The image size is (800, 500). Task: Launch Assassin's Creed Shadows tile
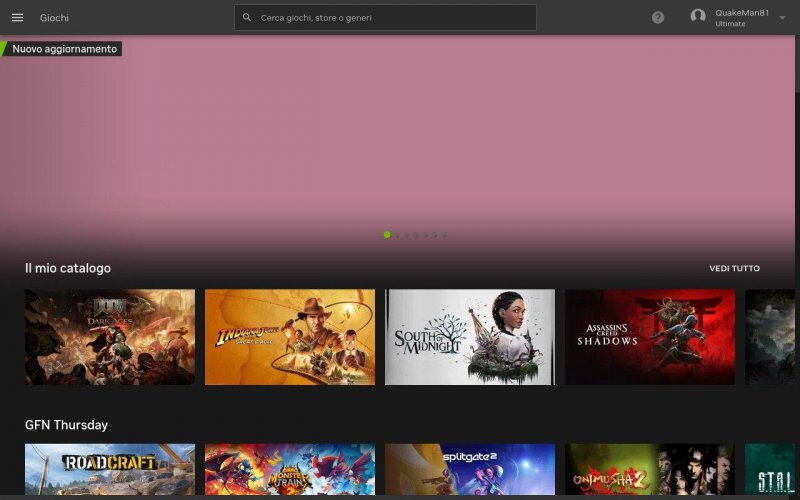[x=650, y=337]
